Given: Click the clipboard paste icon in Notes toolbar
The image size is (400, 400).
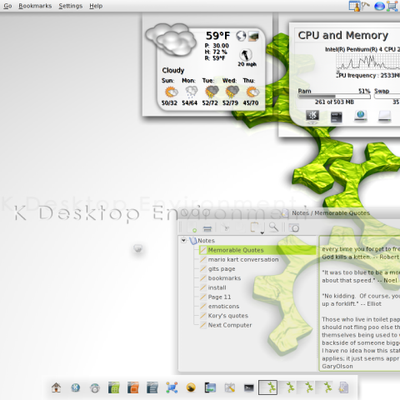Looking at the screenshot, I should [255, 227].
